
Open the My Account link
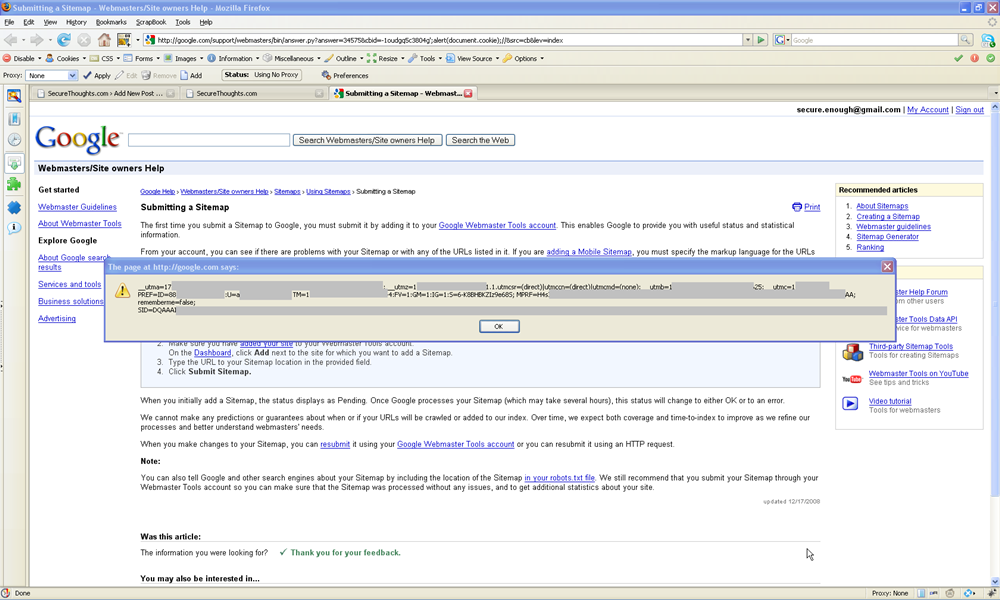pyautogui.click(x=927, y=110)
